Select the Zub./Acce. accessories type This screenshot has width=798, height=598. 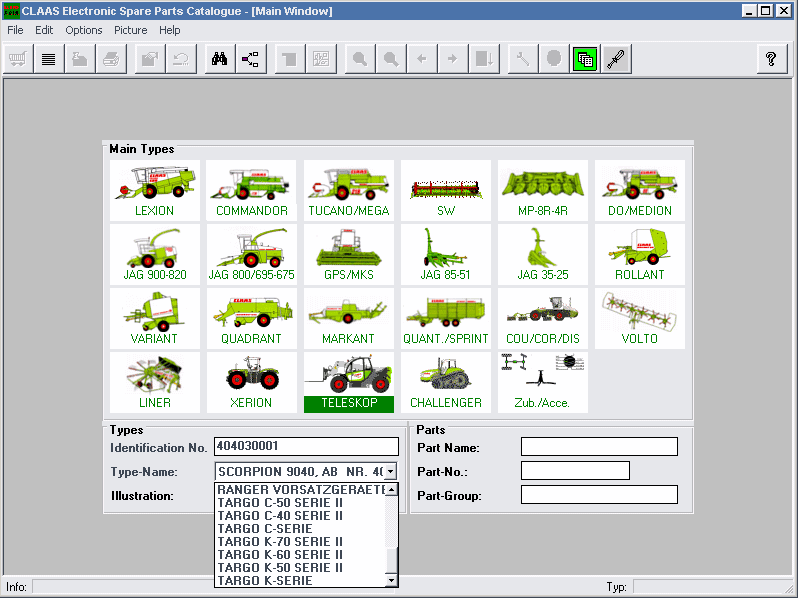(543, 383)
